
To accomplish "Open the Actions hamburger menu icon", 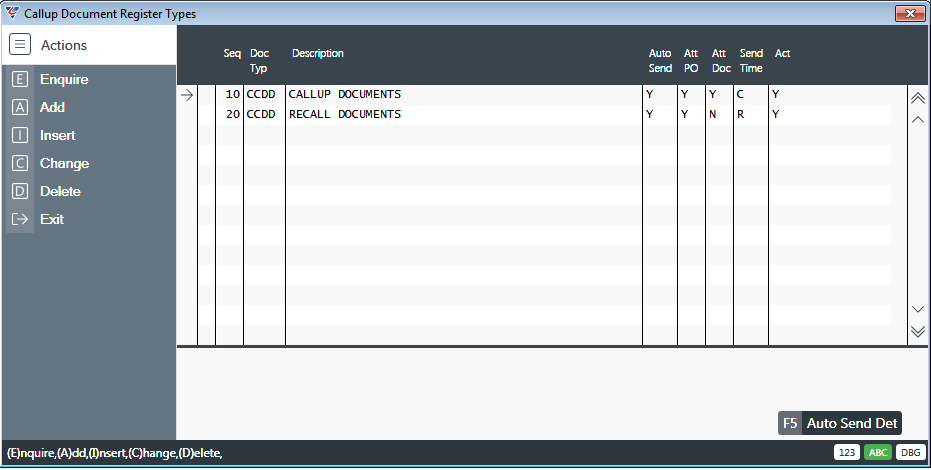I will pyautogui.click(x=20, y=45).
